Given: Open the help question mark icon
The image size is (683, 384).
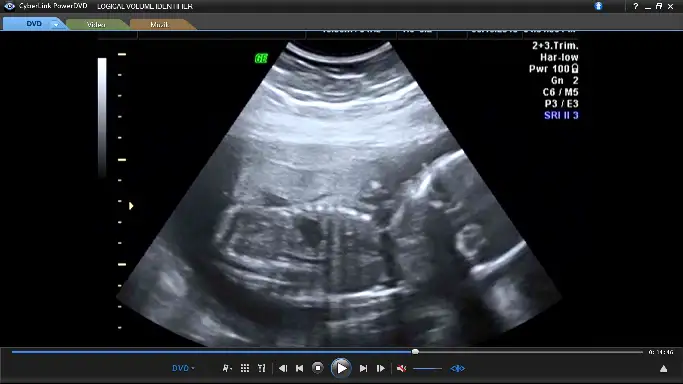Looking at the screenshot, I should [x=636, y=6].
